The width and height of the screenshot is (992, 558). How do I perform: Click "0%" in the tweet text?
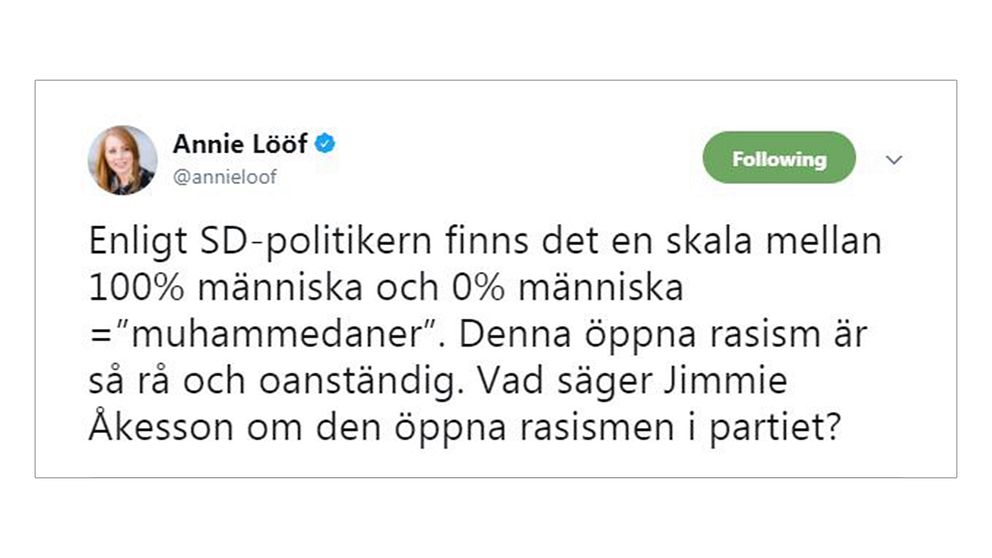coord(478,288)
